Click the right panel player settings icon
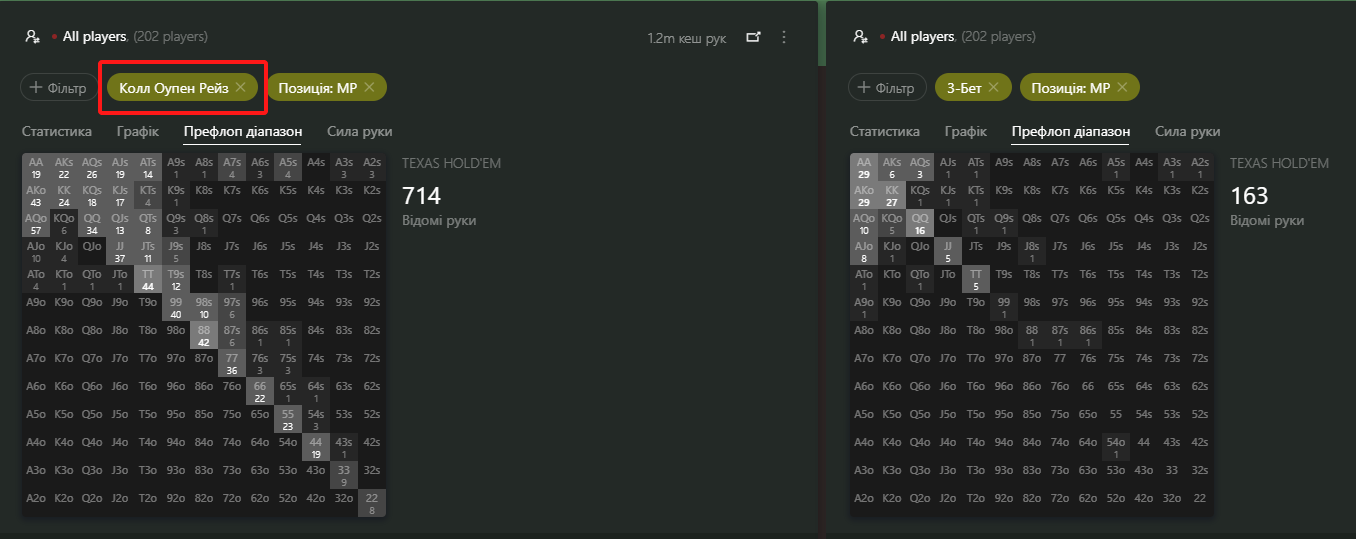 [861, 36]
